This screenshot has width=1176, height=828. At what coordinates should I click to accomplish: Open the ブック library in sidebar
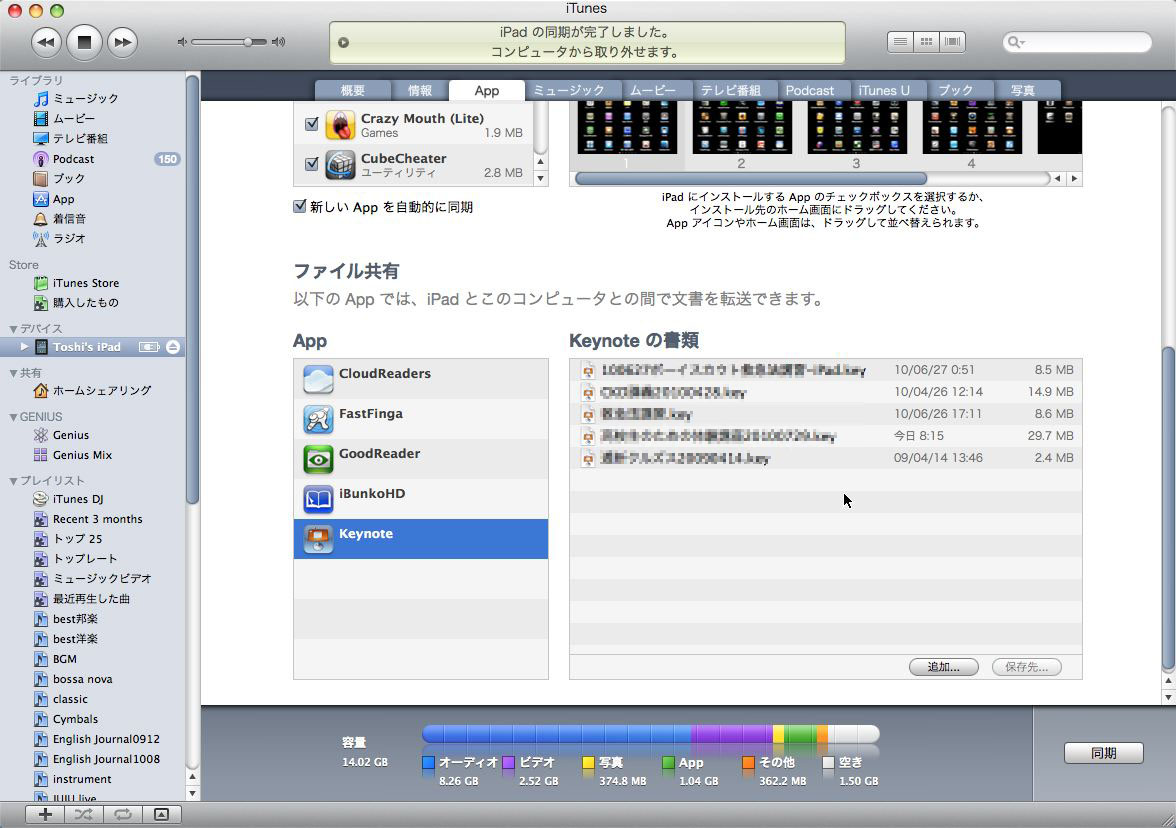pyautogui.click(x=68, y=178)
